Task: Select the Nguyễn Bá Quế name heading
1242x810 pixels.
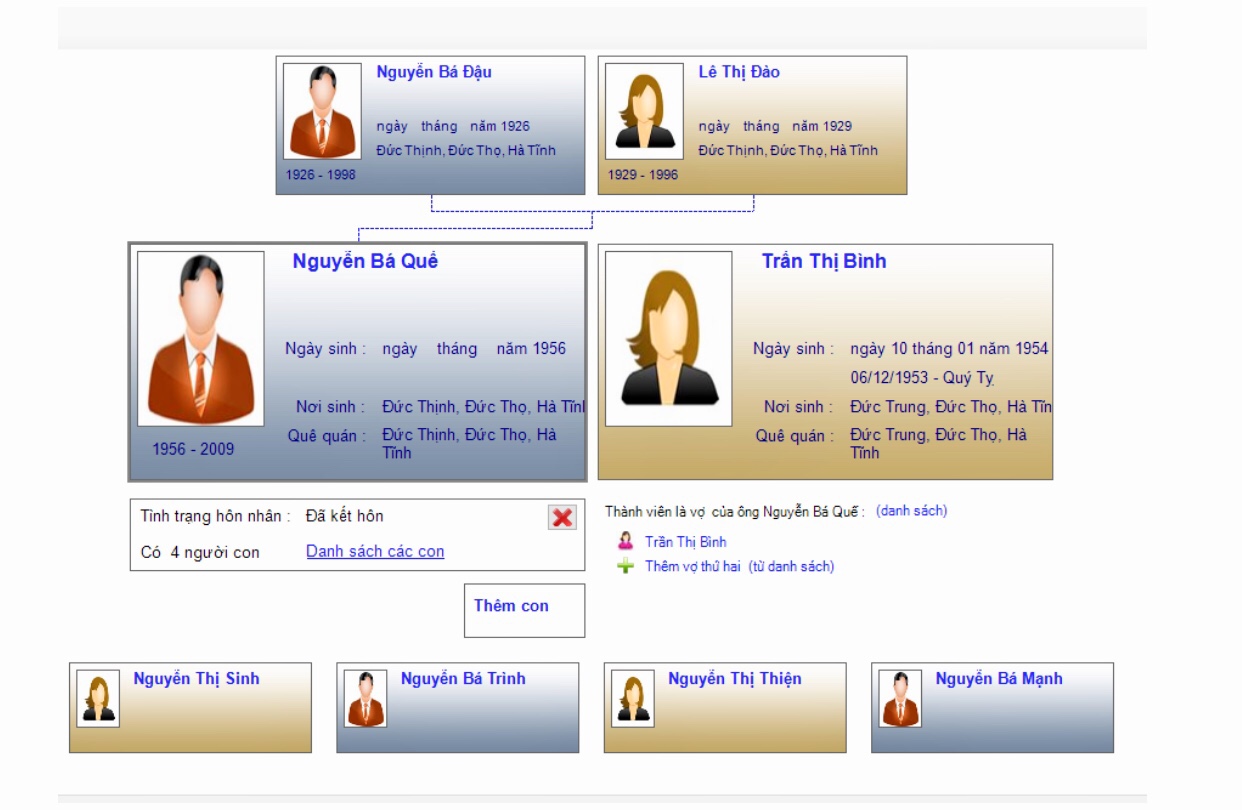Action: 365,262
